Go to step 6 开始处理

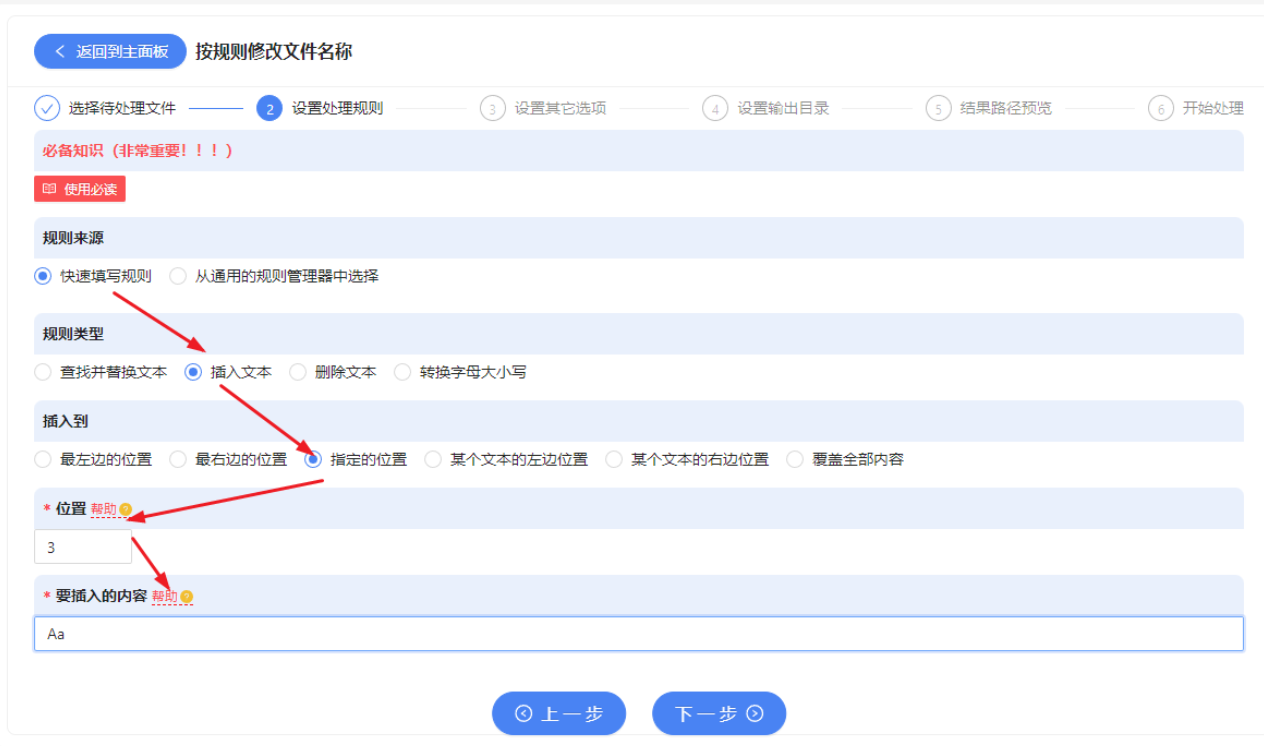[1196, 108]
